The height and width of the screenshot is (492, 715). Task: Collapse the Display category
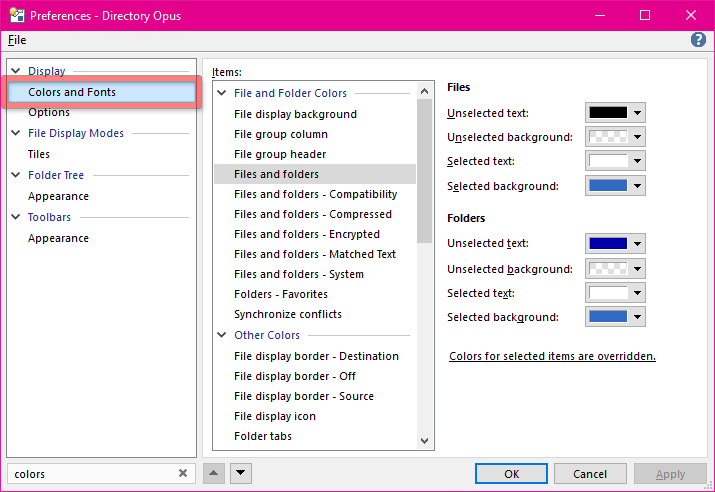tap(16, 71)
